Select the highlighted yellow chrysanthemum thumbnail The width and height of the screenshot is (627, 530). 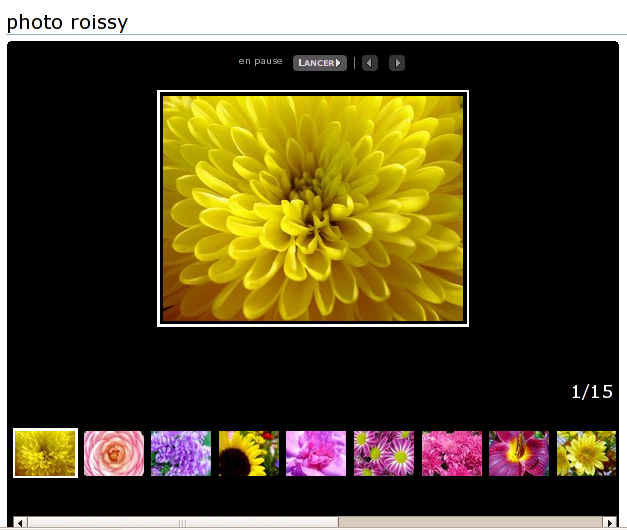[45, 453]
